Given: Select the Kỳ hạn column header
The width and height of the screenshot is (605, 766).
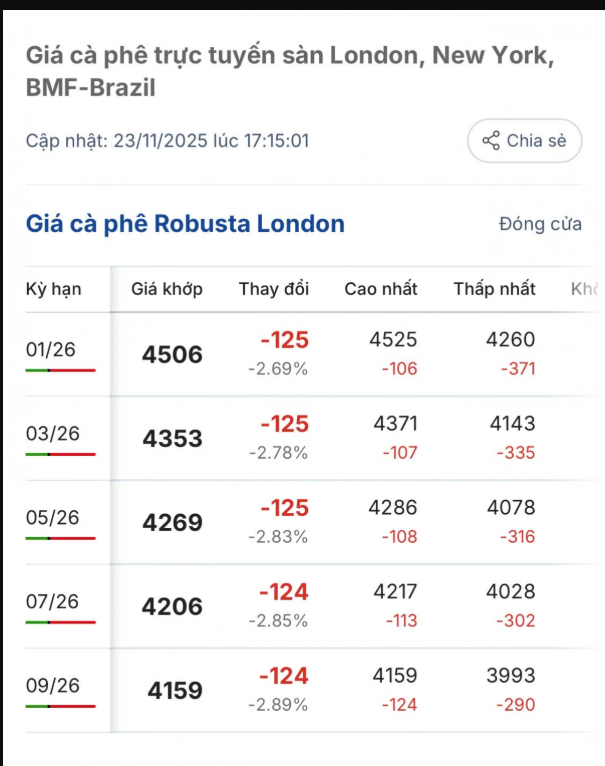Looking at the screenshot, I should pyautogui.click(x=54, y=289).
